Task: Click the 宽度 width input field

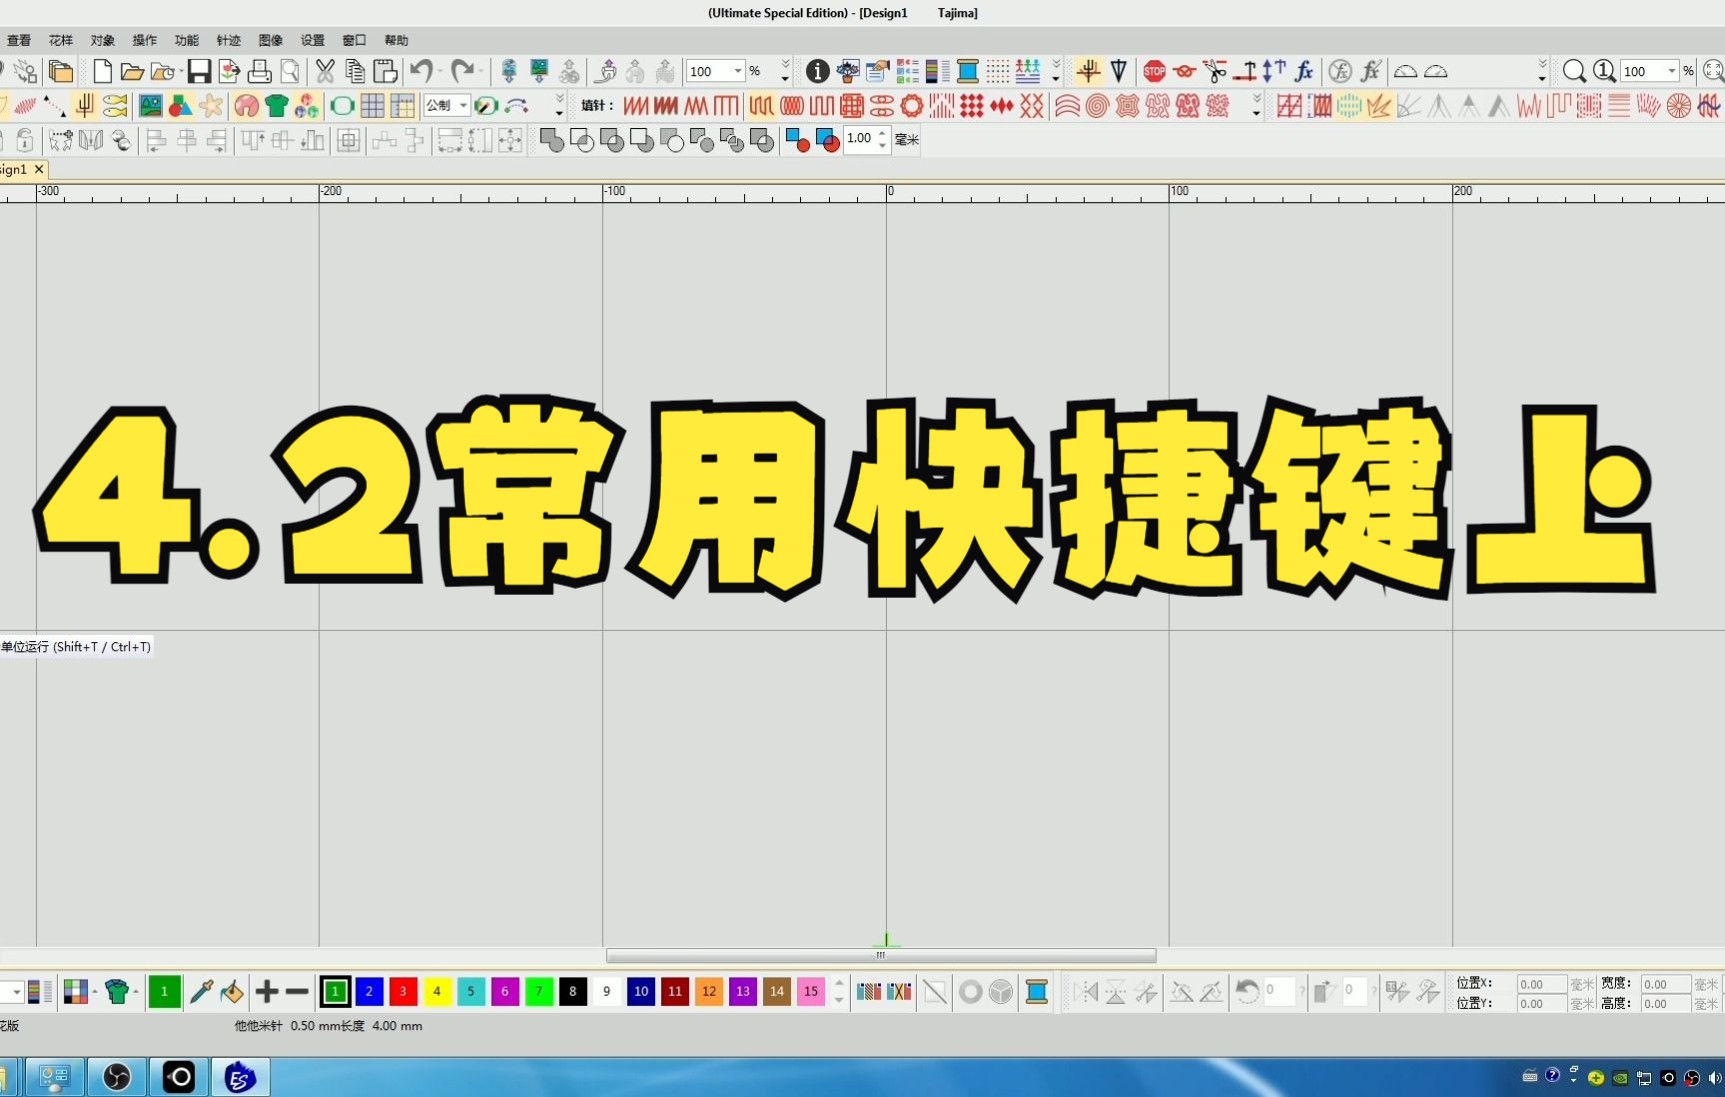Action: (1666, 985)
